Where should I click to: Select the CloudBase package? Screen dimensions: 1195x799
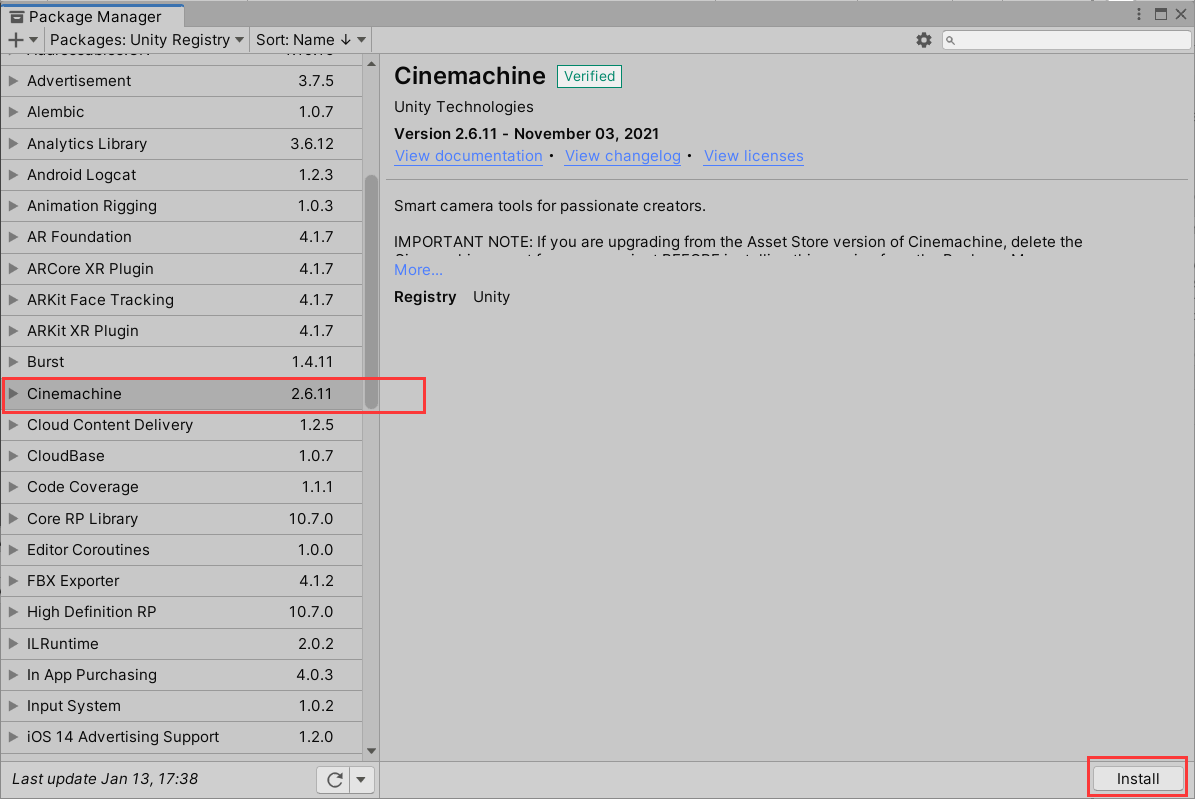tap(181, 456)
